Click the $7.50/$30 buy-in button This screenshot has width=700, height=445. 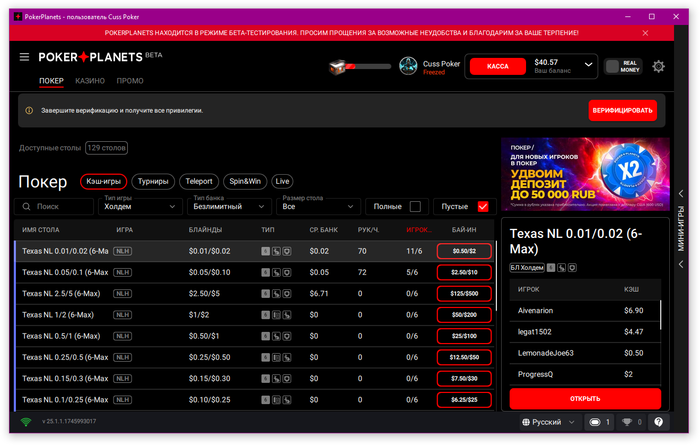(464, 378)
